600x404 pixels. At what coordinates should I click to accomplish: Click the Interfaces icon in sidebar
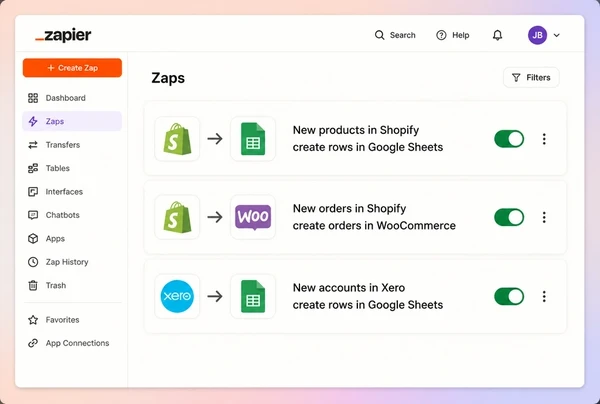(33, 192)
